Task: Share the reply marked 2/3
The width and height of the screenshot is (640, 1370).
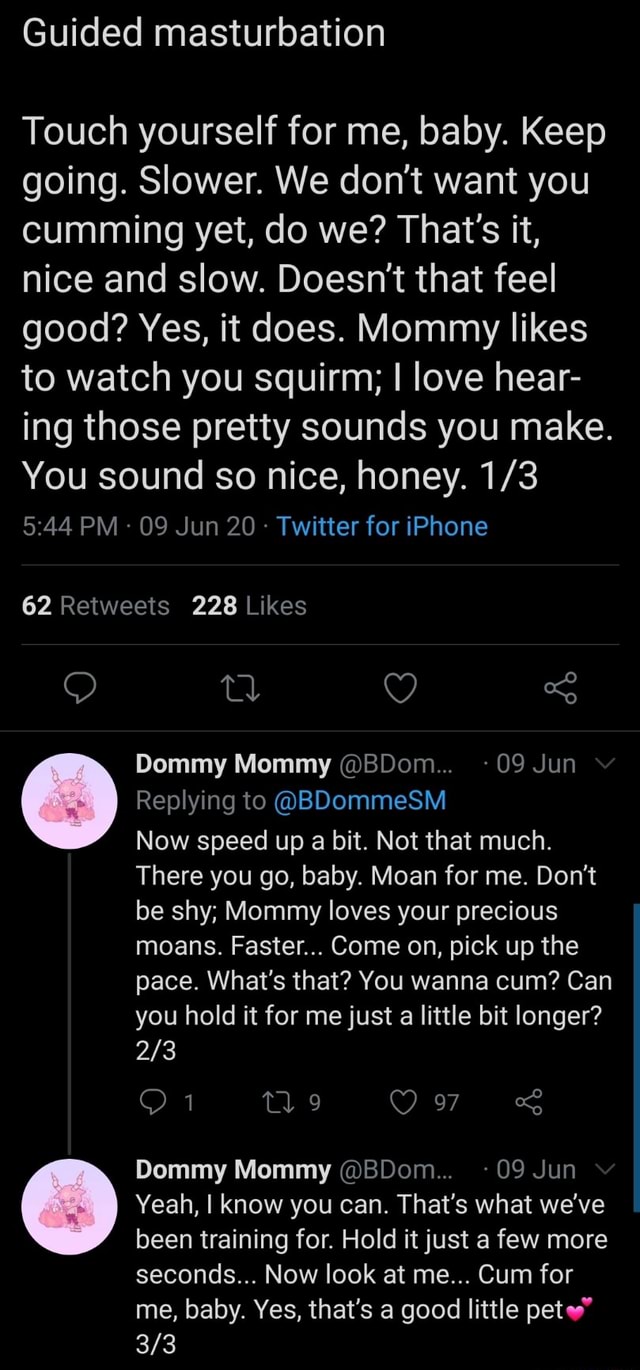Action: tap(527, 1103)
